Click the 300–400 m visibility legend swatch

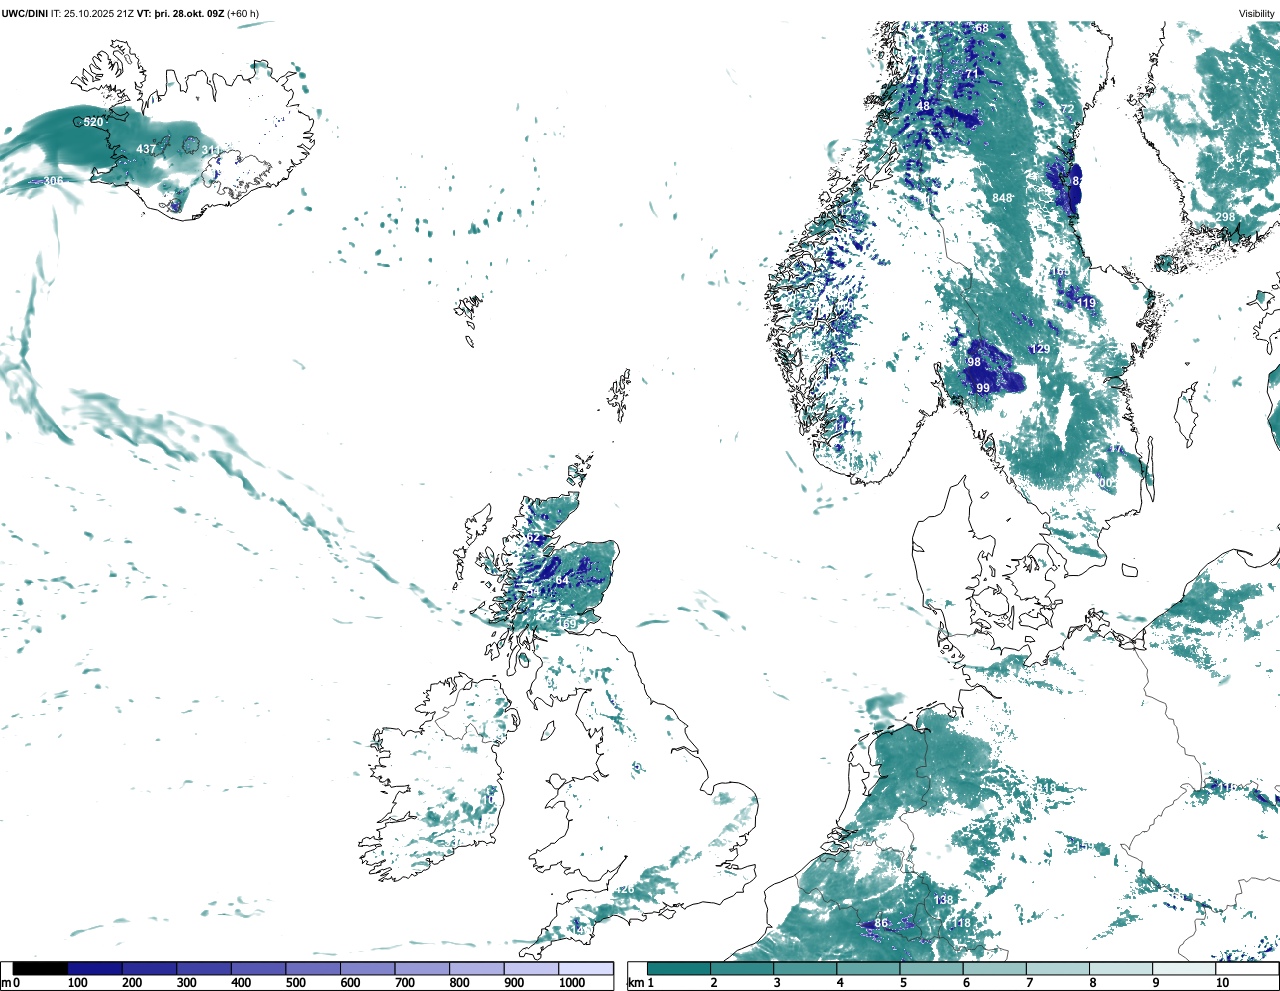[x=204, y=968]
